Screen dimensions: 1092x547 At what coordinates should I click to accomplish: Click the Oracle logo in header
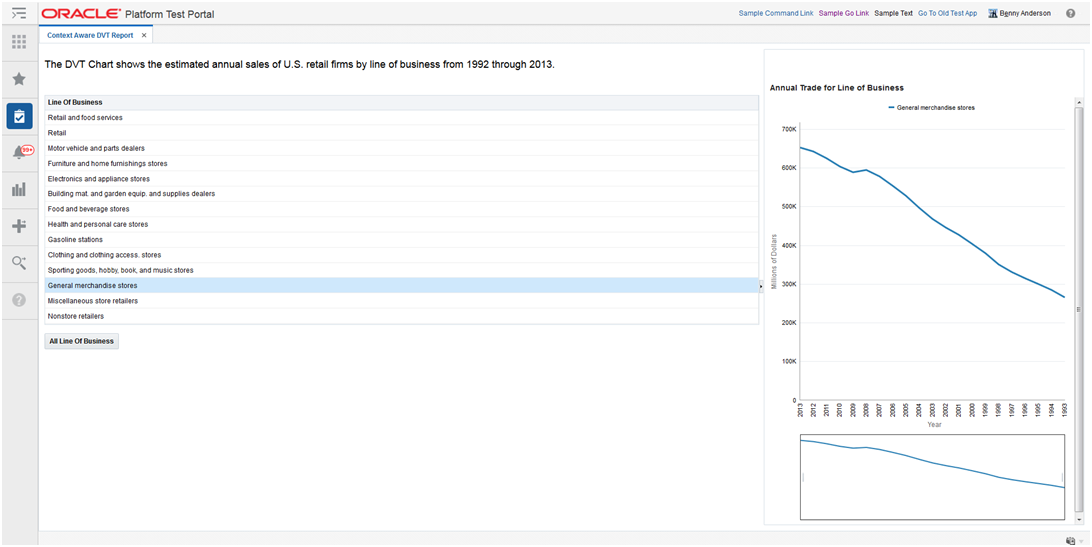point(81,13)
